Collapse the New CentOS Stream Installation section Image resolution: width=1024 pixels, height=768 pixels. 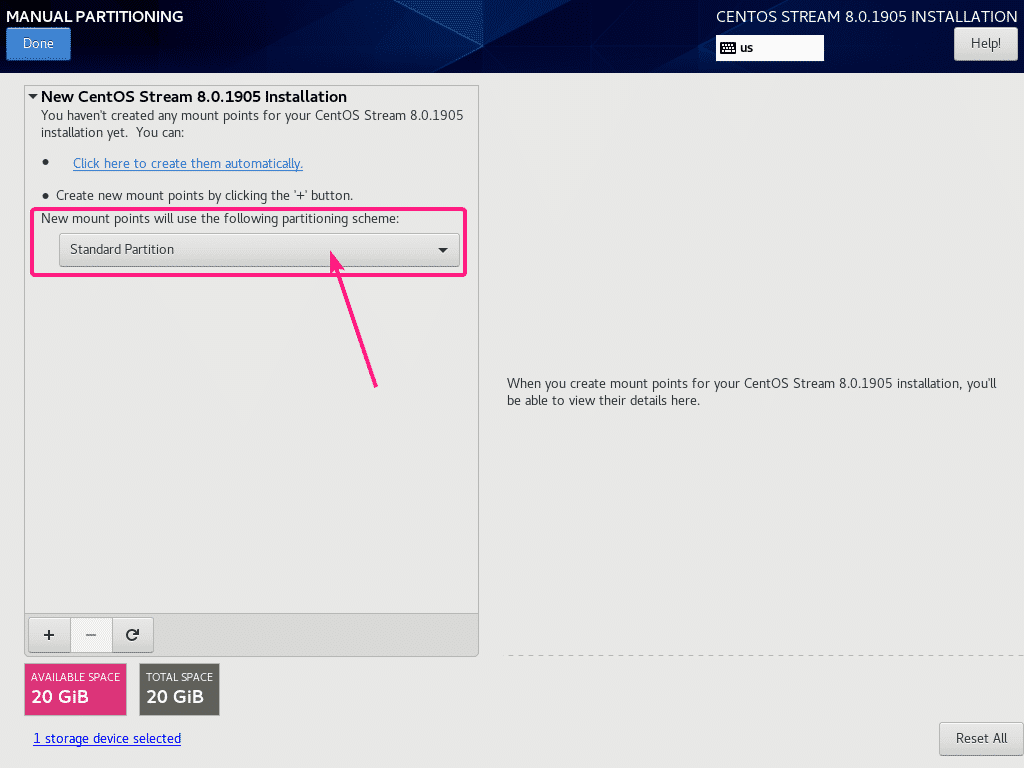click(33, 97)
